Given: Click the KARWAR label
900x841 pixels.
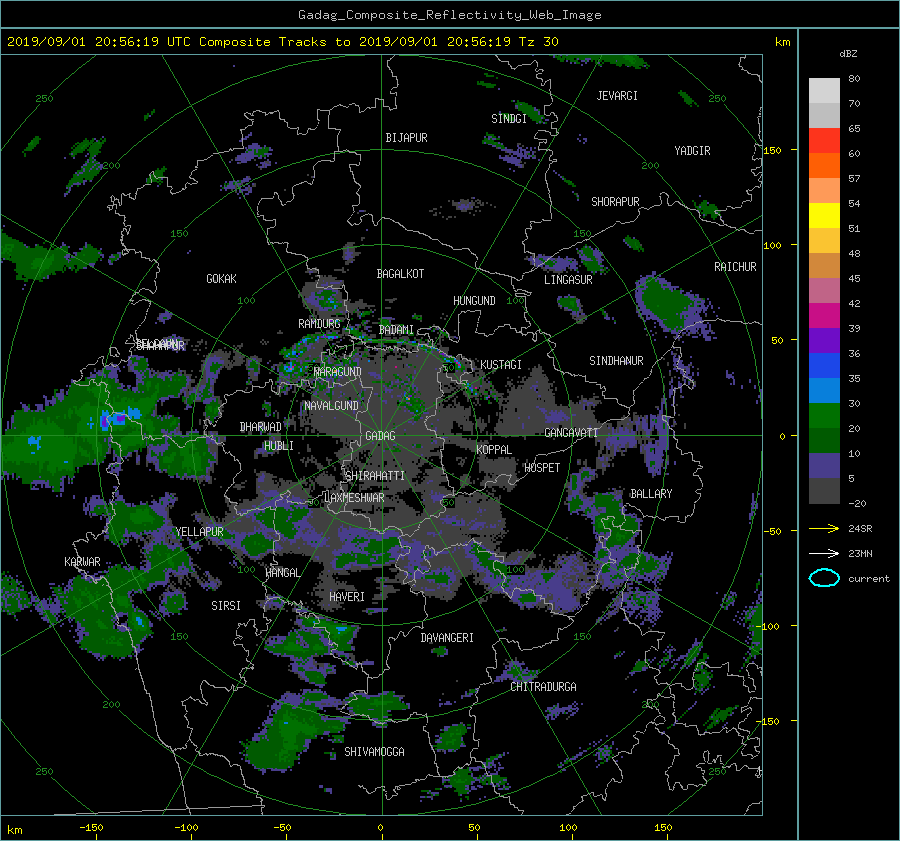Looking at the screenshot, I should point(82,562).
